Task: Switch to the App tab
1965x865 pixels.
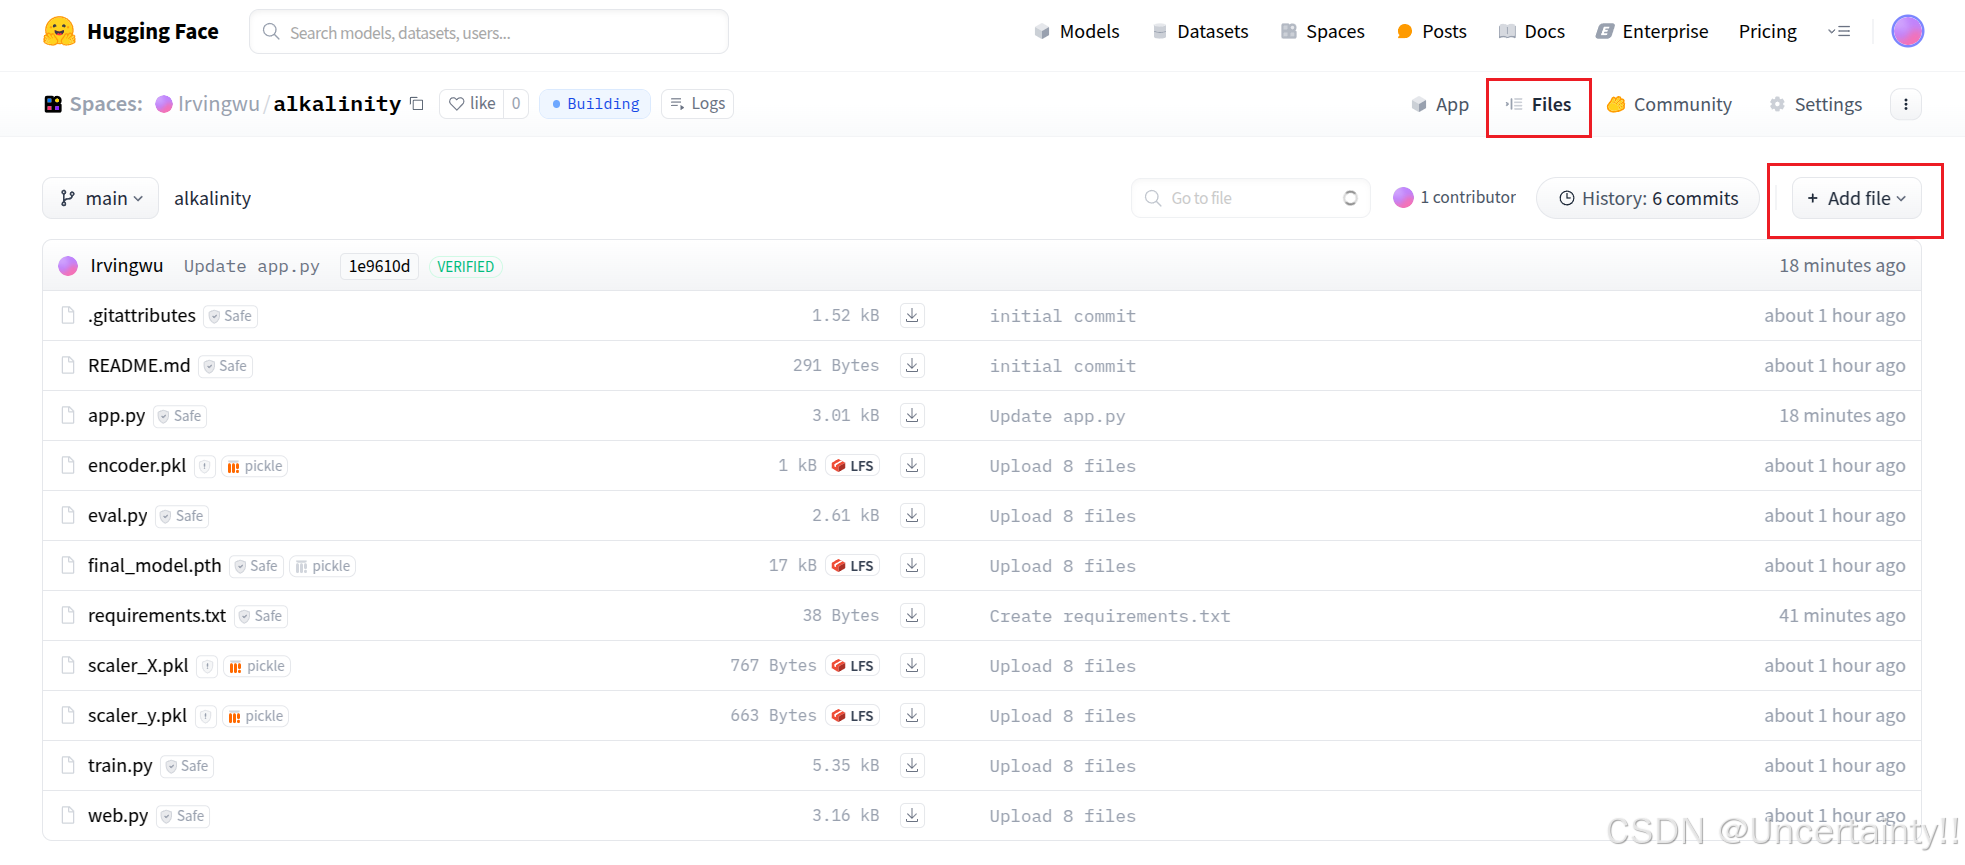Action: 1440,105
